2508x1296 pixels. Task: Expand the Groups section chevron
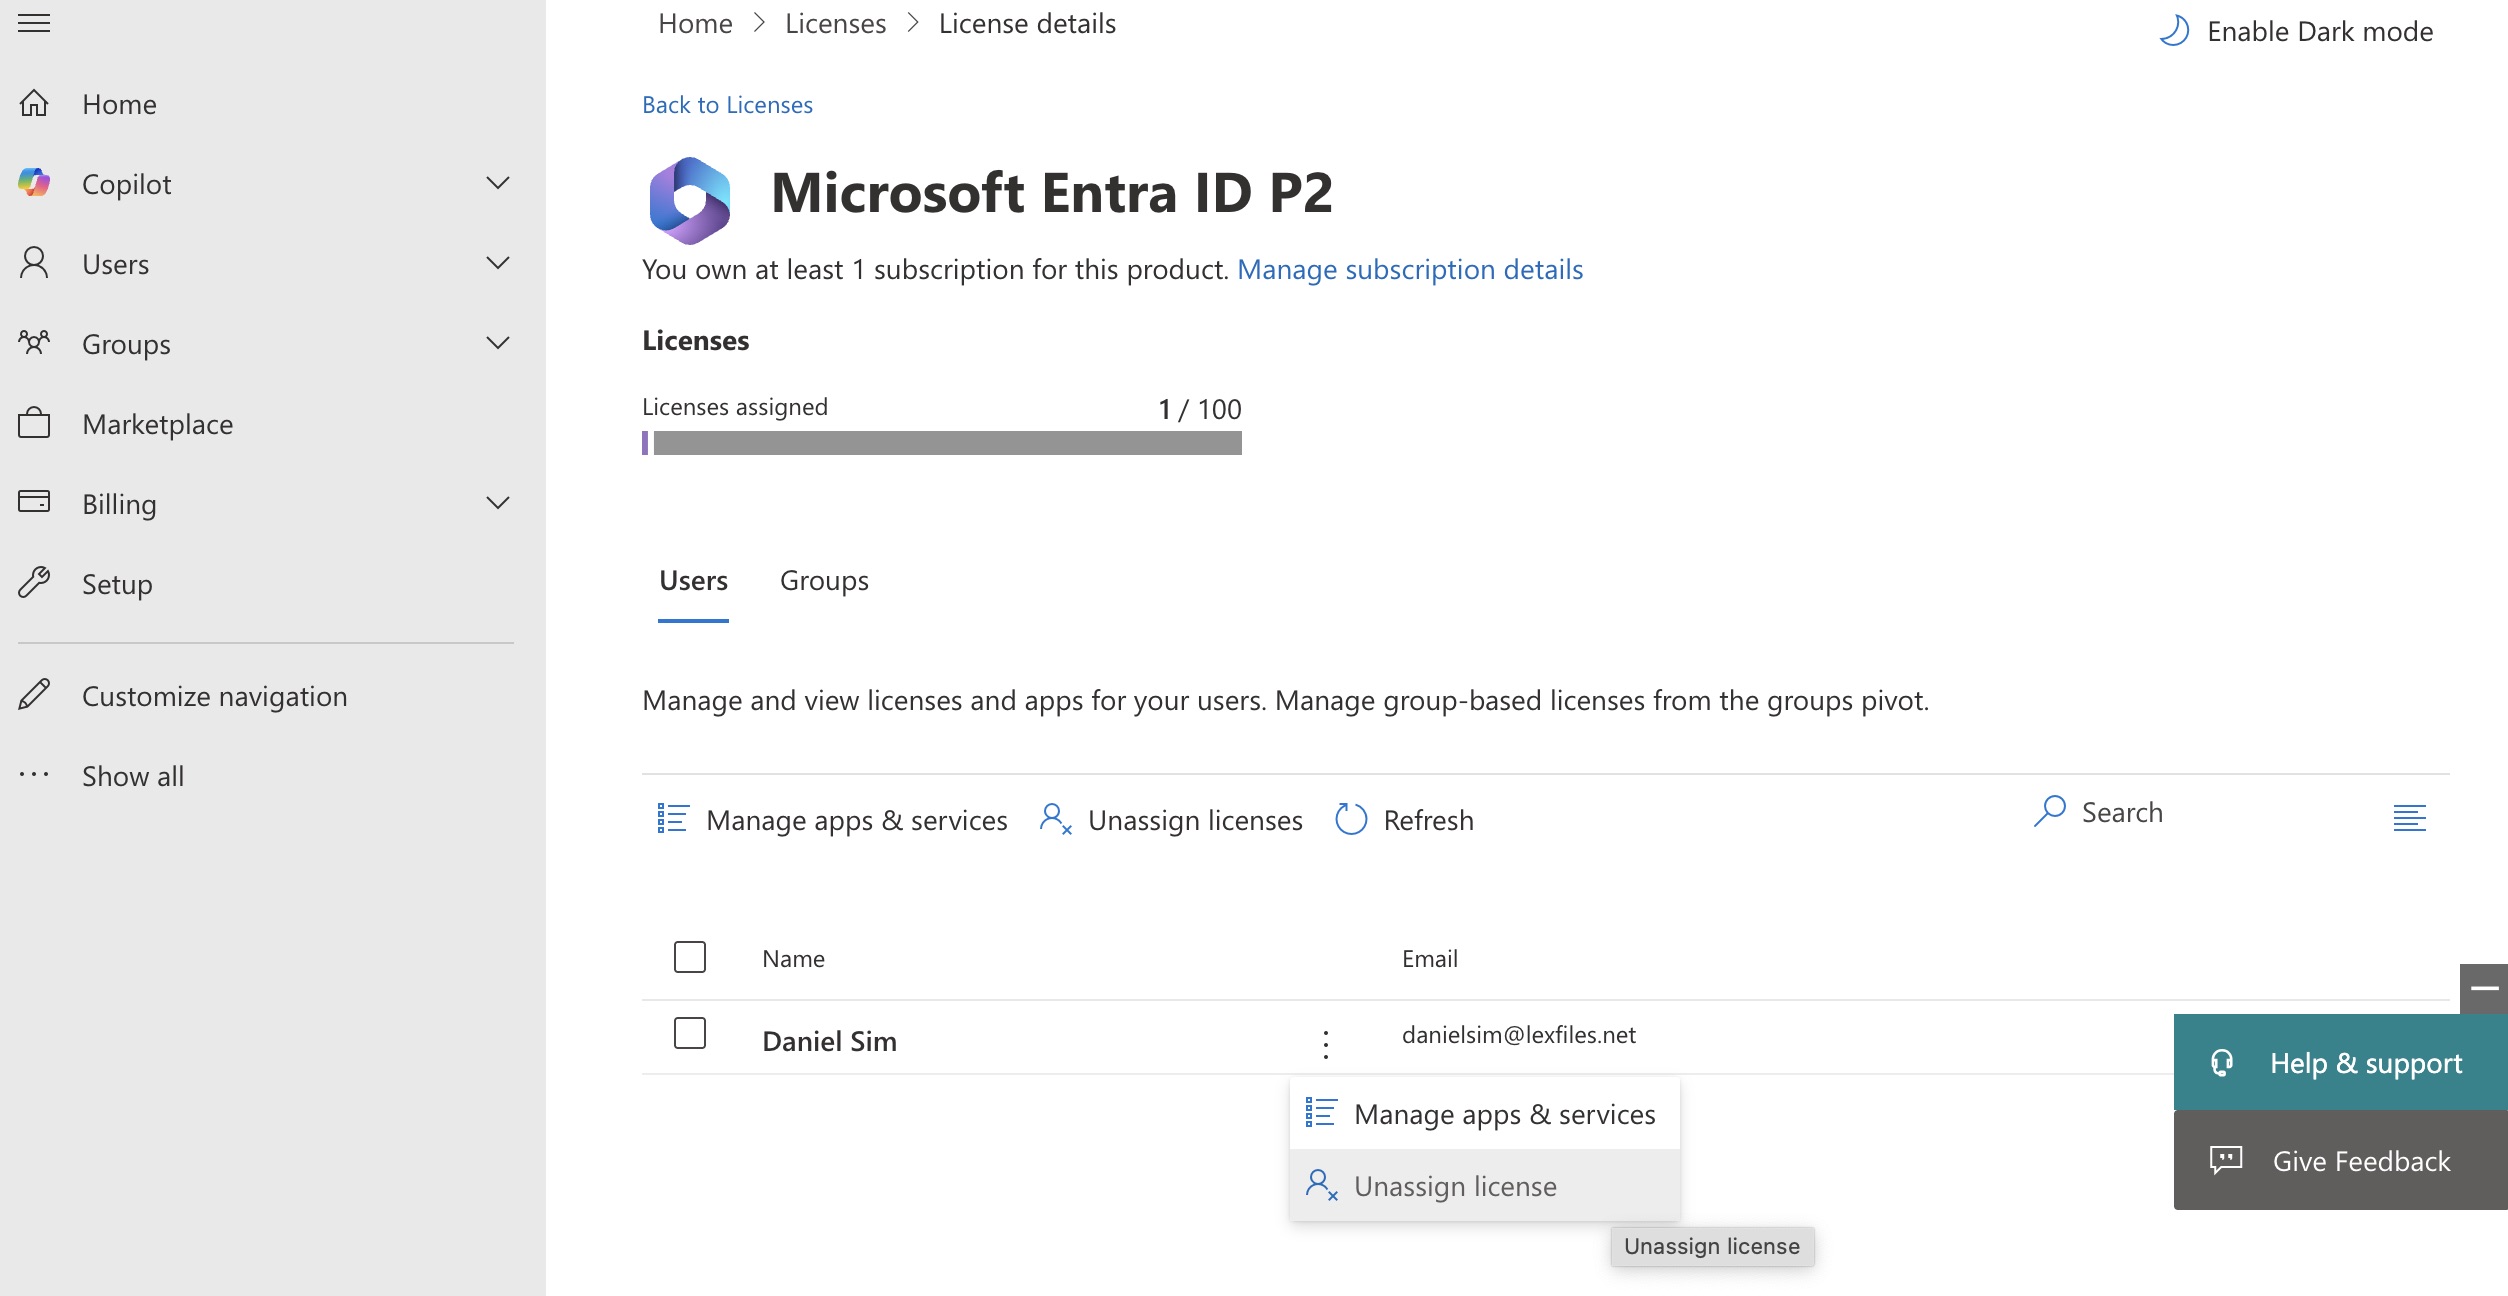click(x=498, y=343)
